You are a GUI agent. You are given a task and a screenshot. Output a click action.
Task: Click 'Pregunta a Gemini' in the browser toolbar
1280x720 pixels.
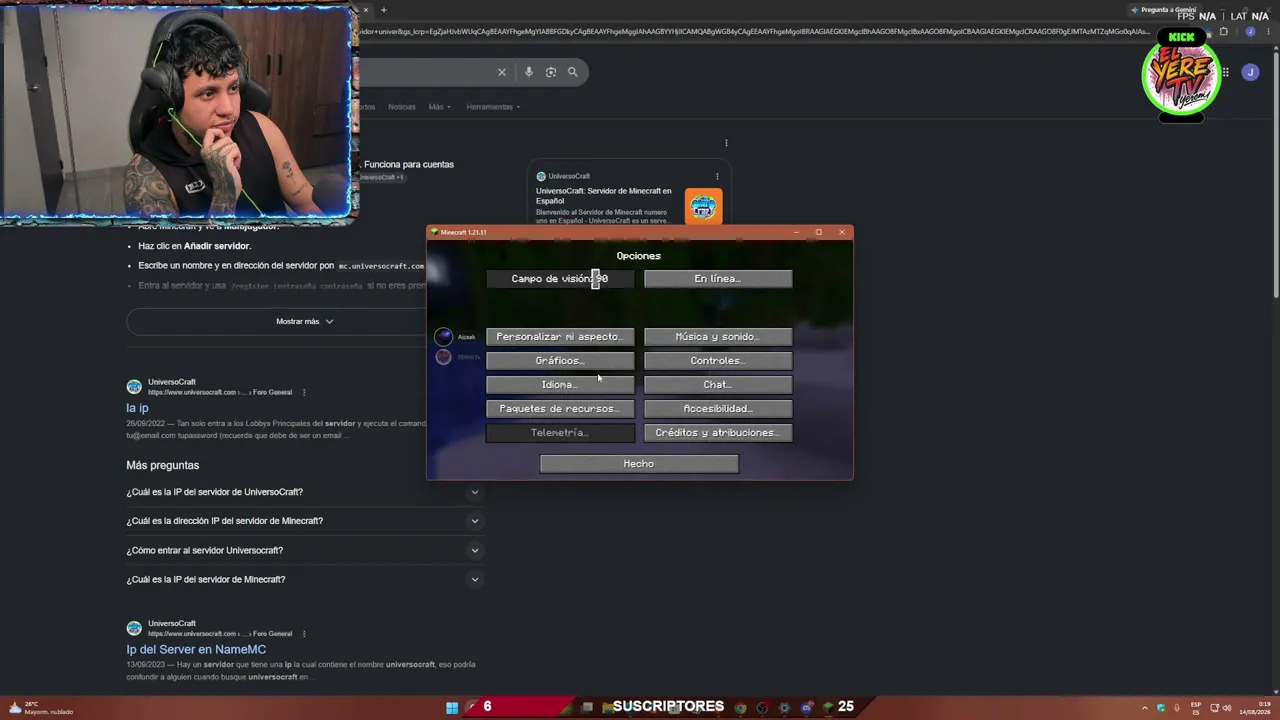click(x=1163, y=10)
